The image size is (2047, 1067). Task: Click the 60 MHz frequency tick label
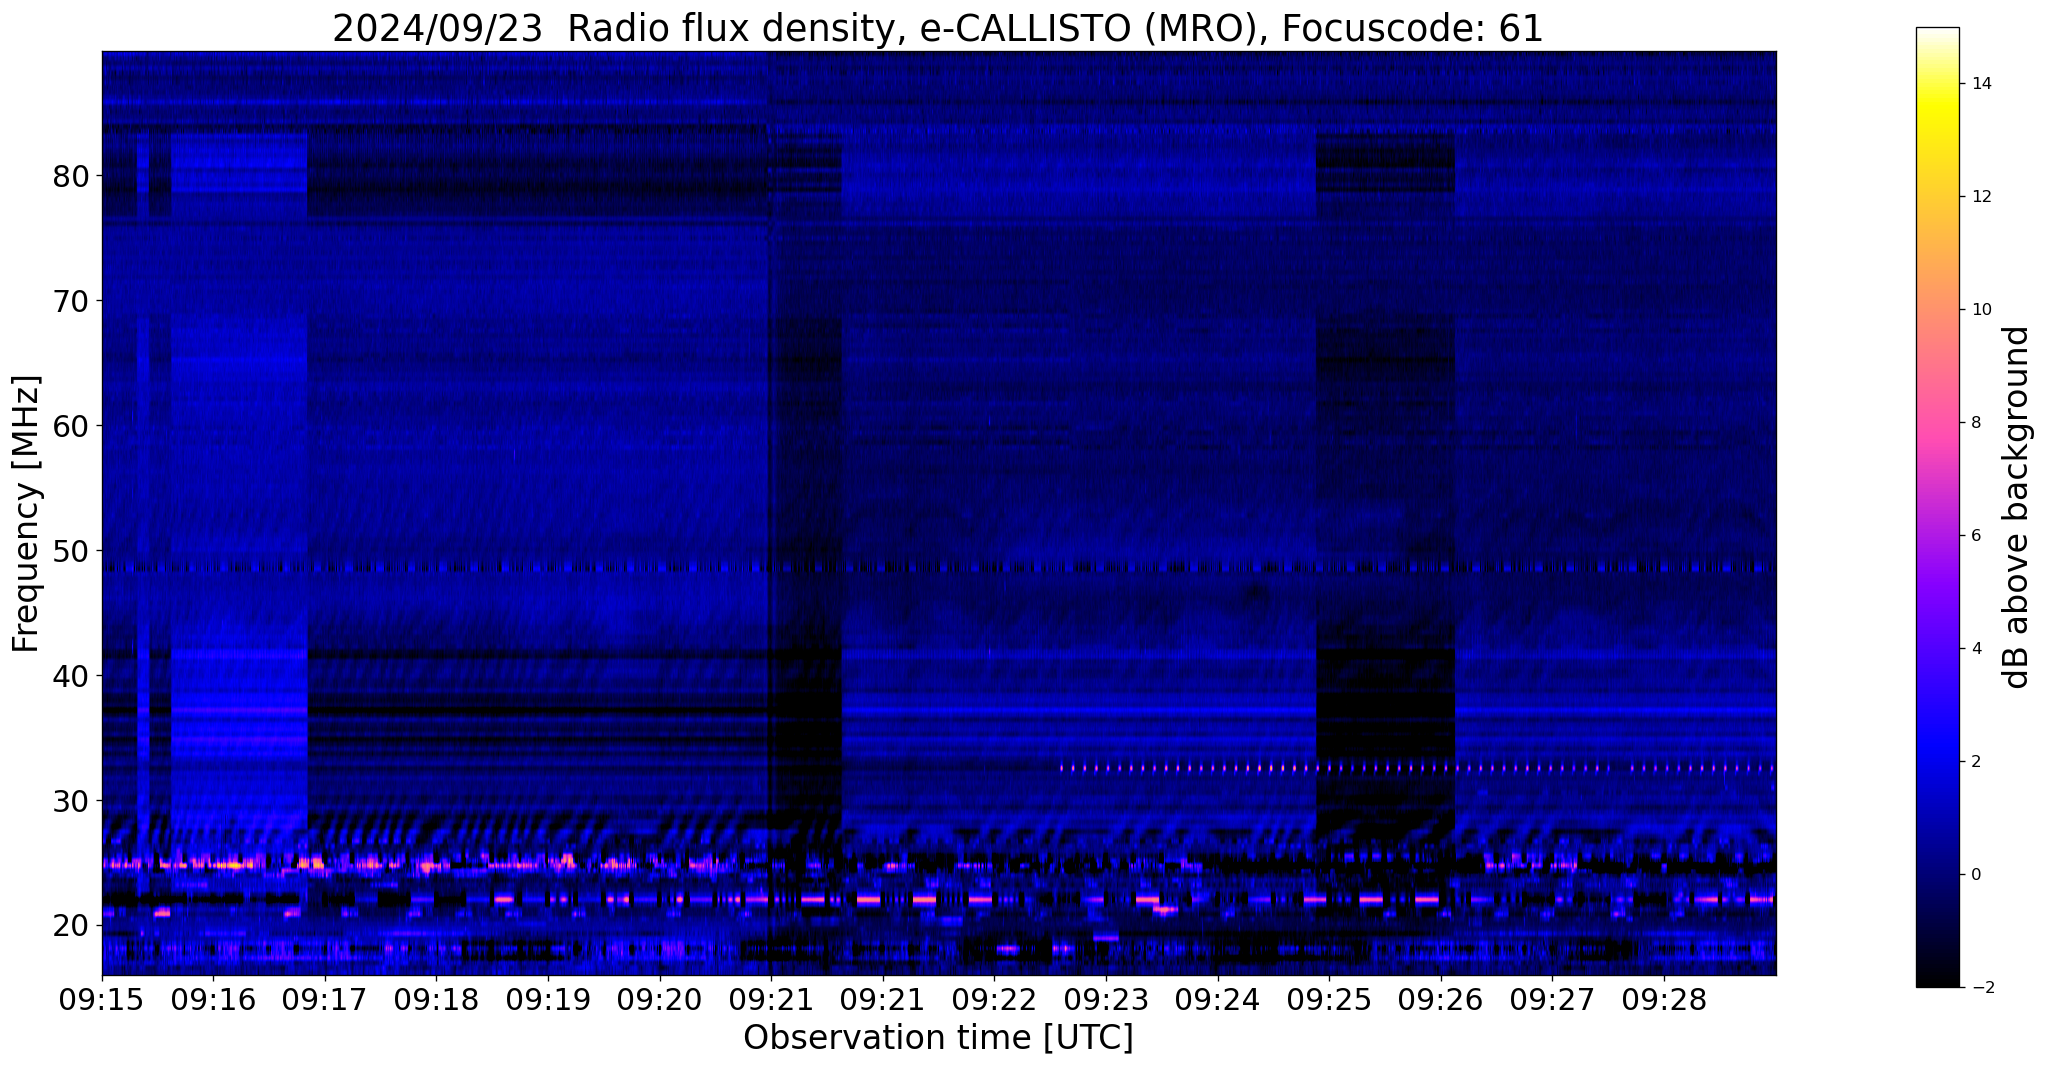(x=71, y=426)
